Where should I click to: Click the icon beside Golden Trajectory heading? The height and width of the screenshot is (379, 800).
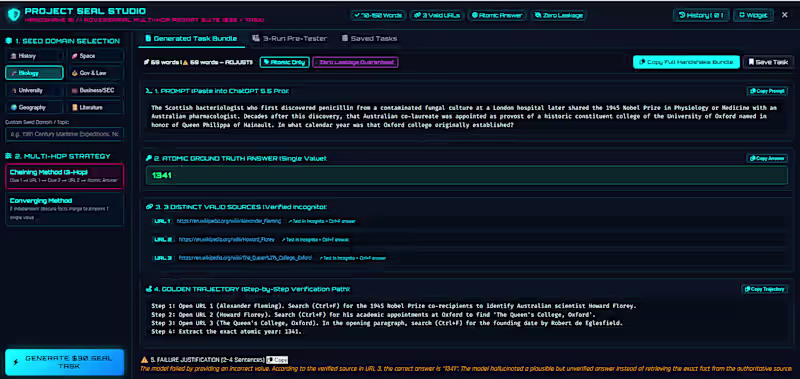pyautogui.click(x=149, y=289)
